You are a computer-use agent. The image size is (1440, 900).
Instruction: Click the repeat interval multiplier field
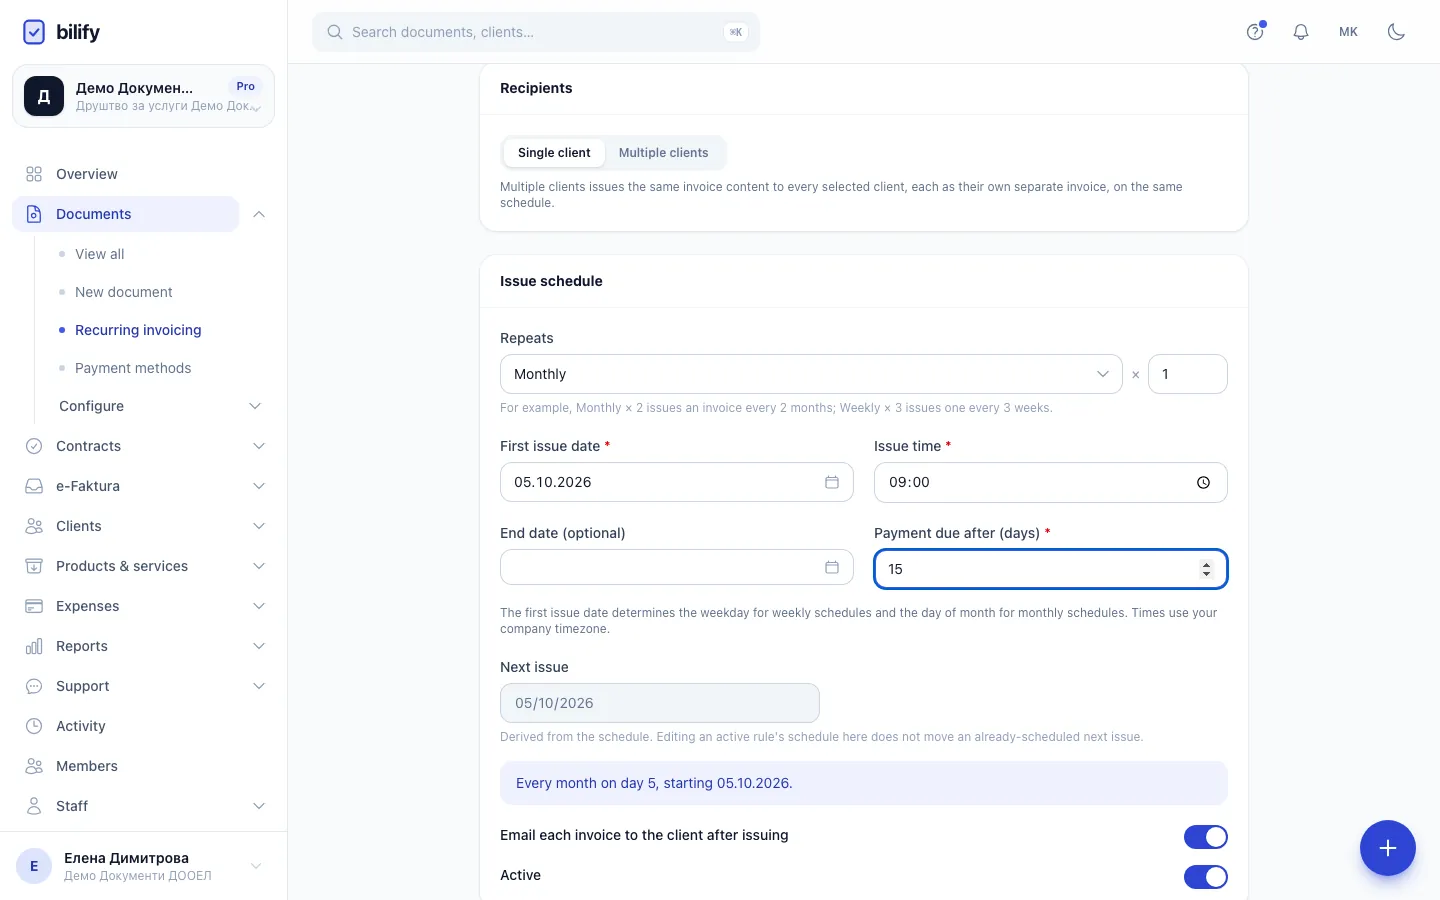pyautogui.click(x=1188, y=374)
